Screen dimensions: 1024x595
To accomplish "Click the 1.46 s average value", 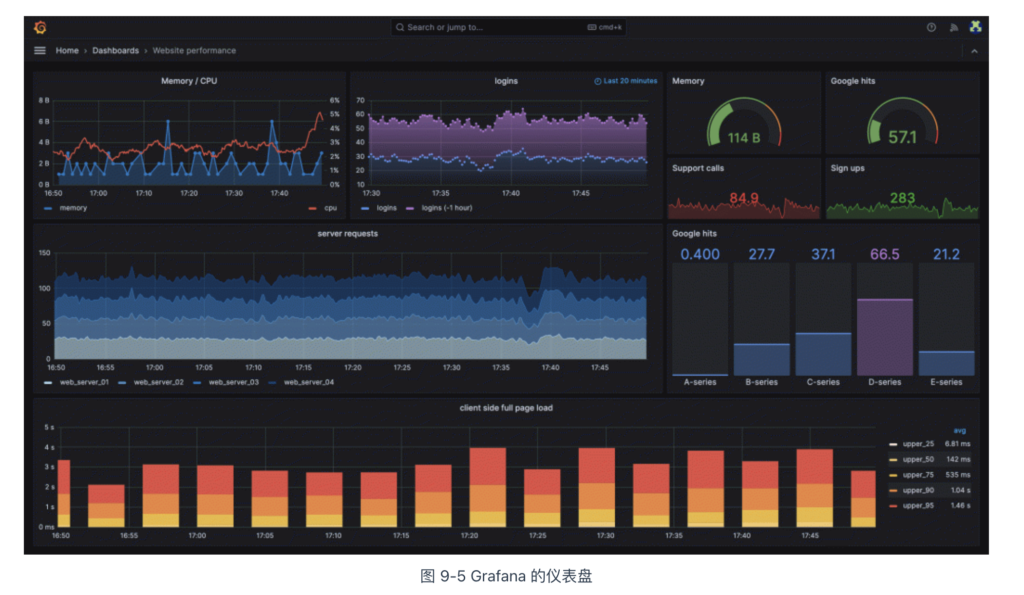I will [961, 506].
